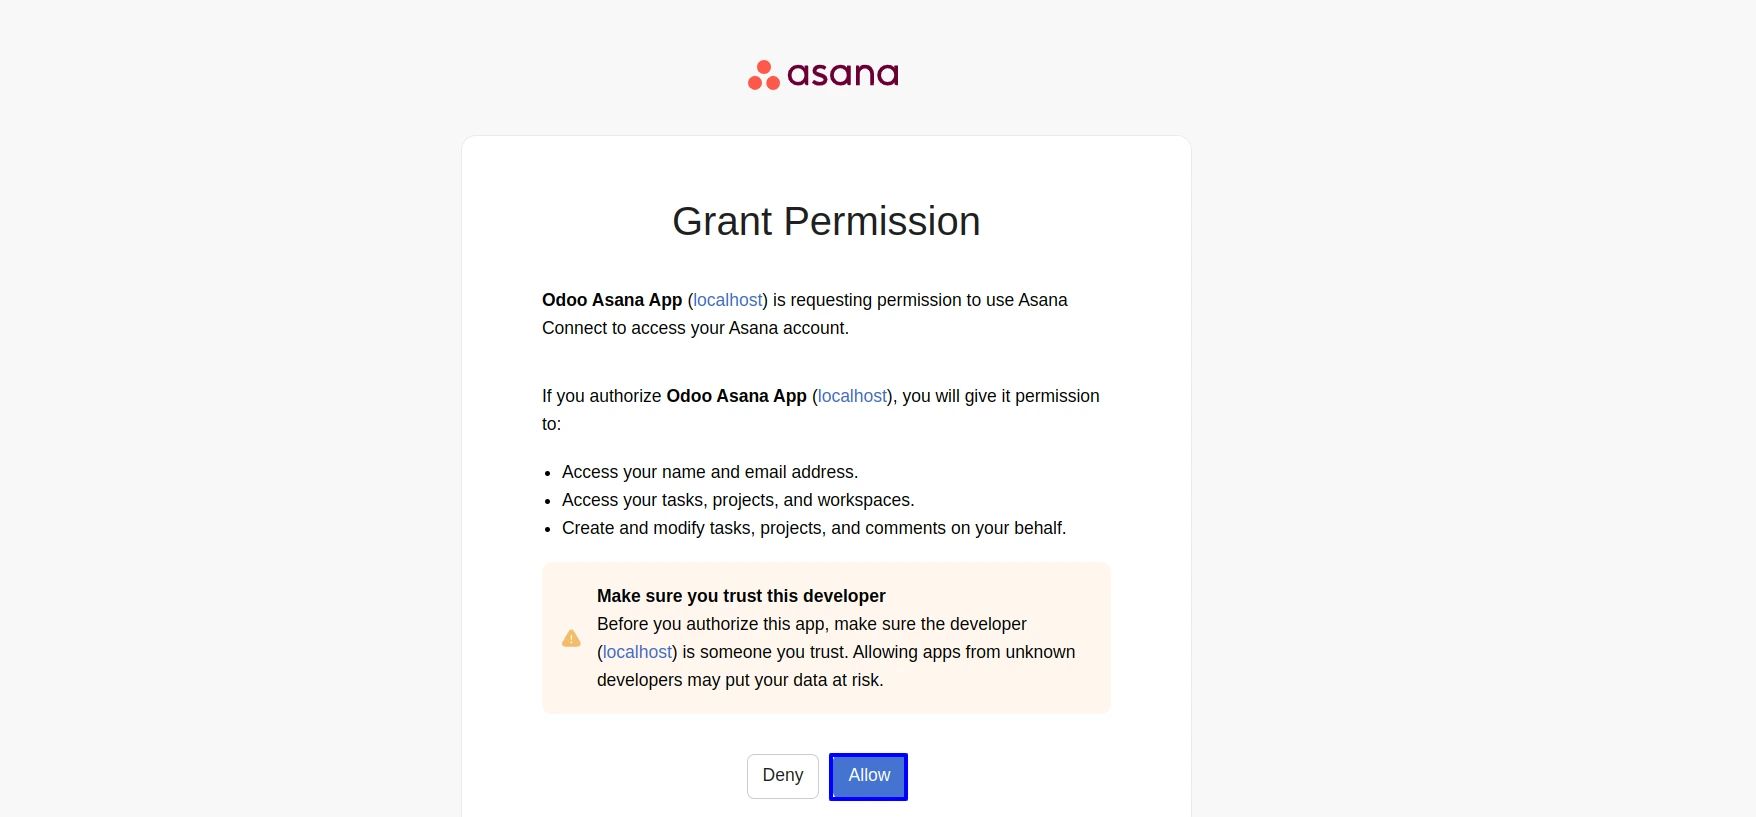Open localhost link inside the warning box

click(637, 652)
